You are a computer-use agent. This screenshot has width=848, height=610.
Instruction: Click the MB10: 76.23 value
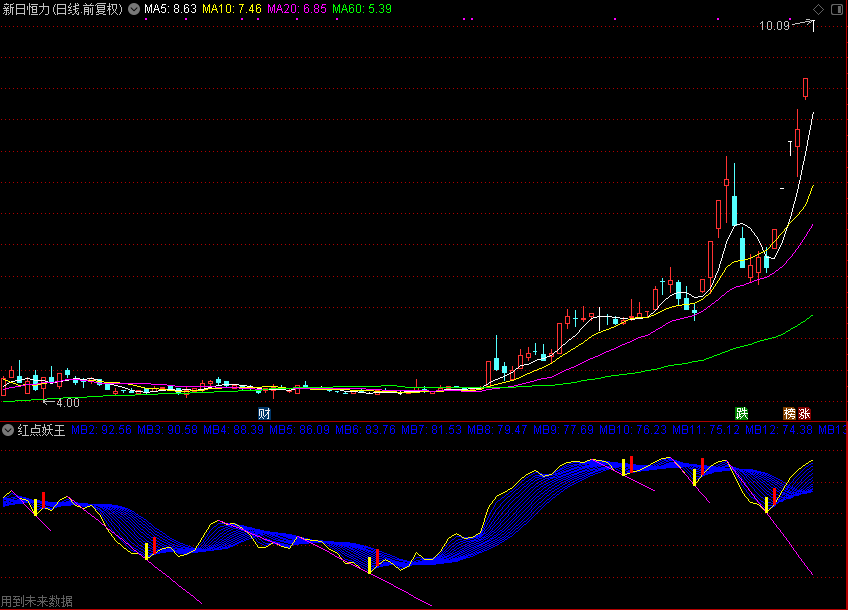tap(633, 430)
